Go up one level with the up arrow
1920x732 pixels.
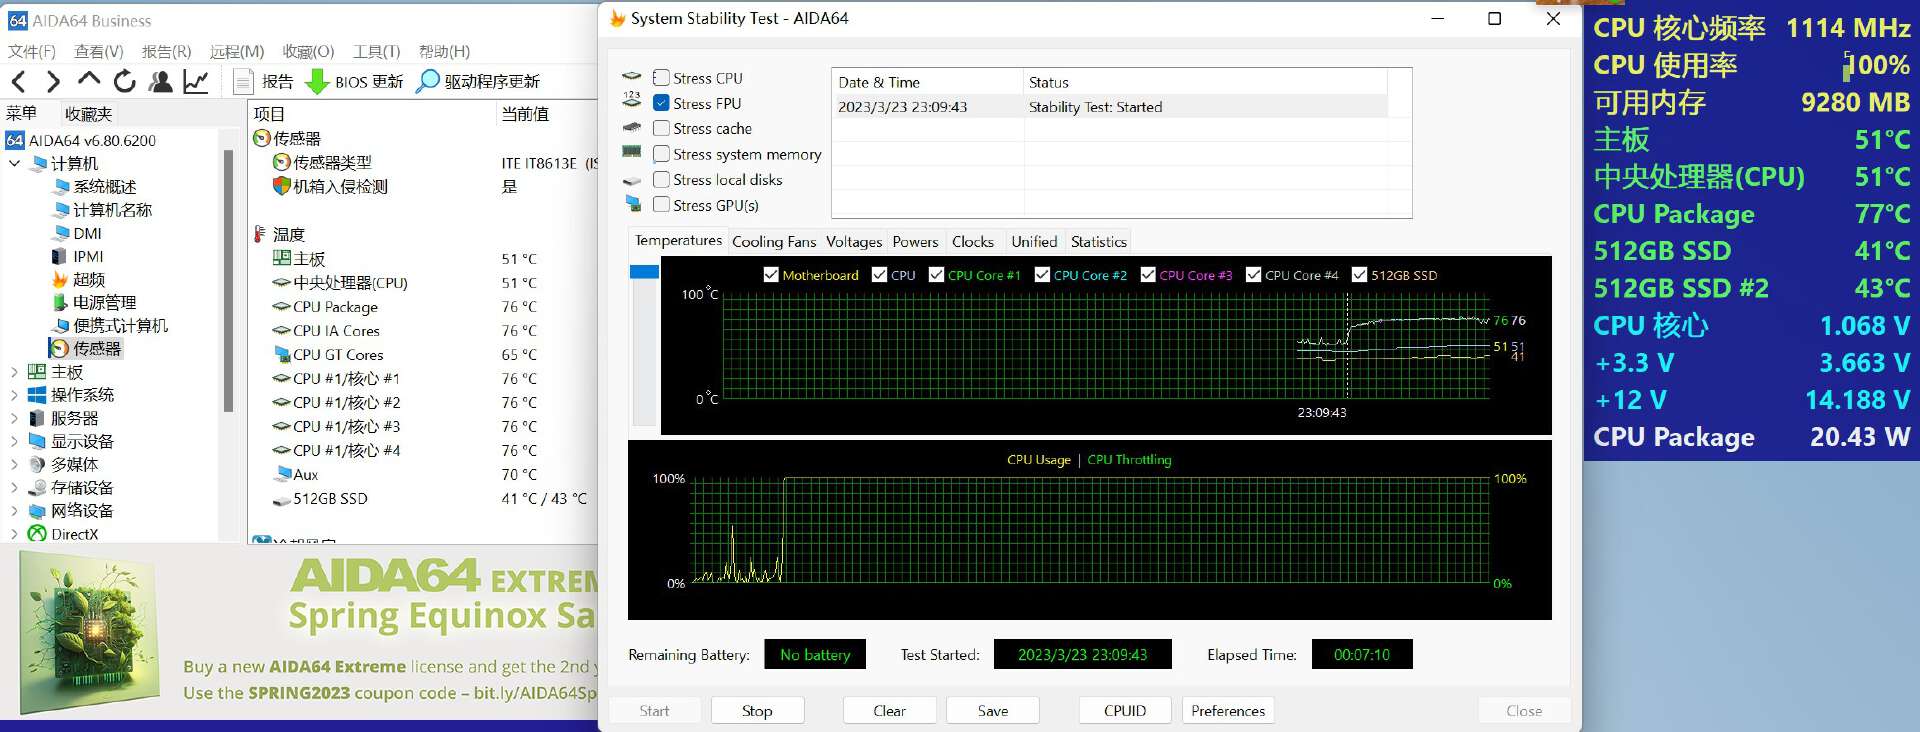tap(89, 80)
